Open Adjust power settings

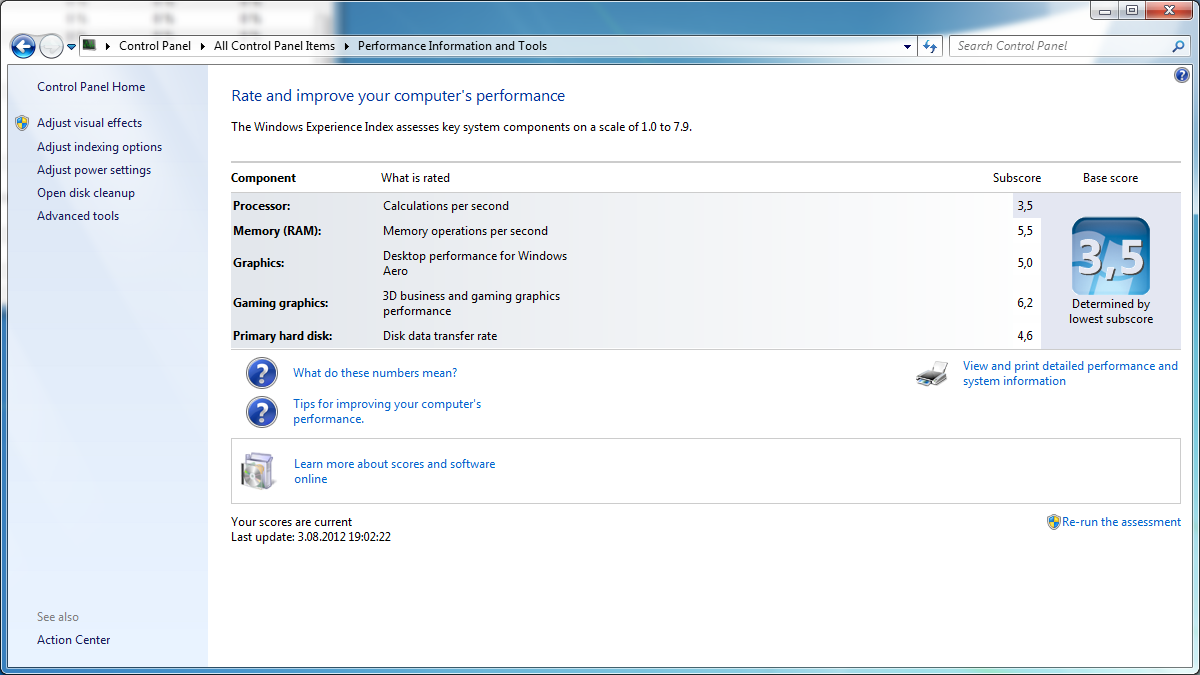click(94, 170)
